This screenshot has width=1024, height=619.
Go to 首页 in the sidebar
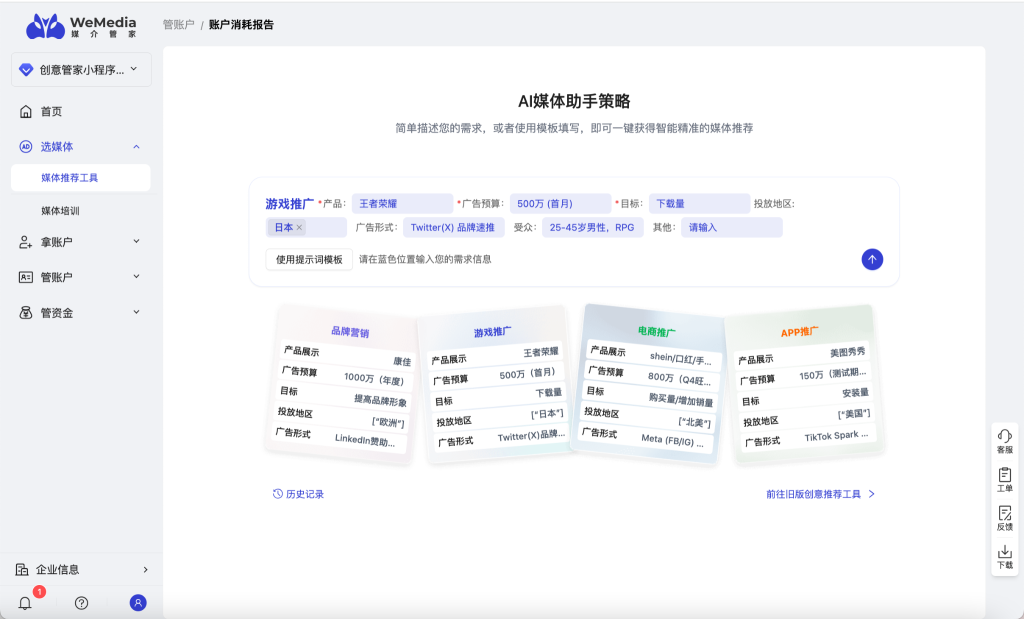pos(51,112)
